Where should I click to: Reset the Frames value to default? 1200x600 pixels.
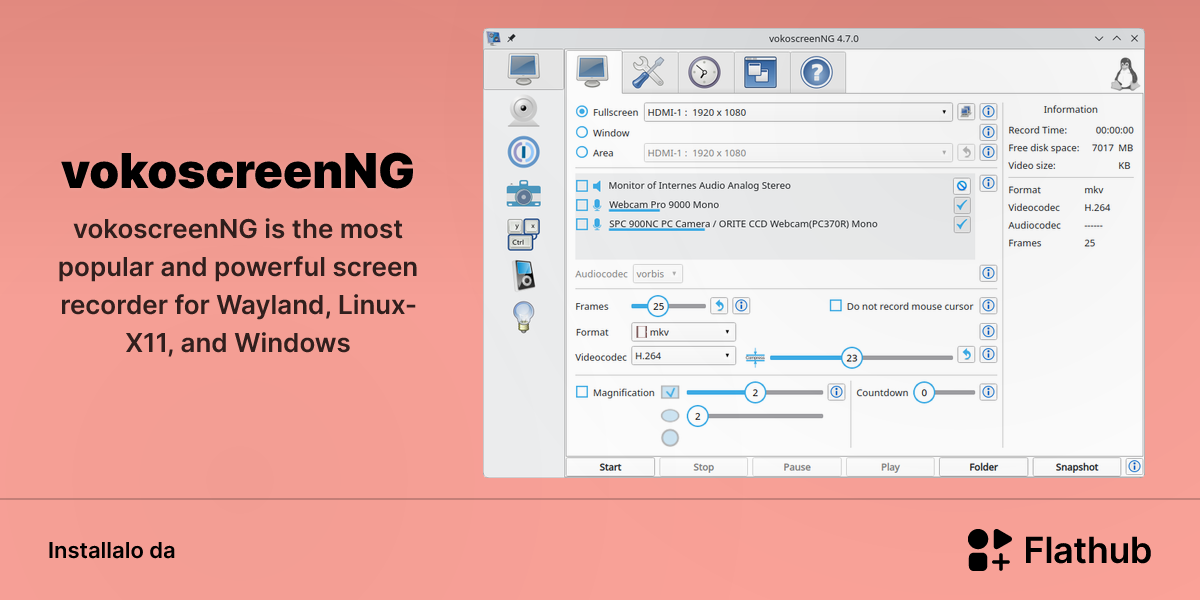coord(719,306)
